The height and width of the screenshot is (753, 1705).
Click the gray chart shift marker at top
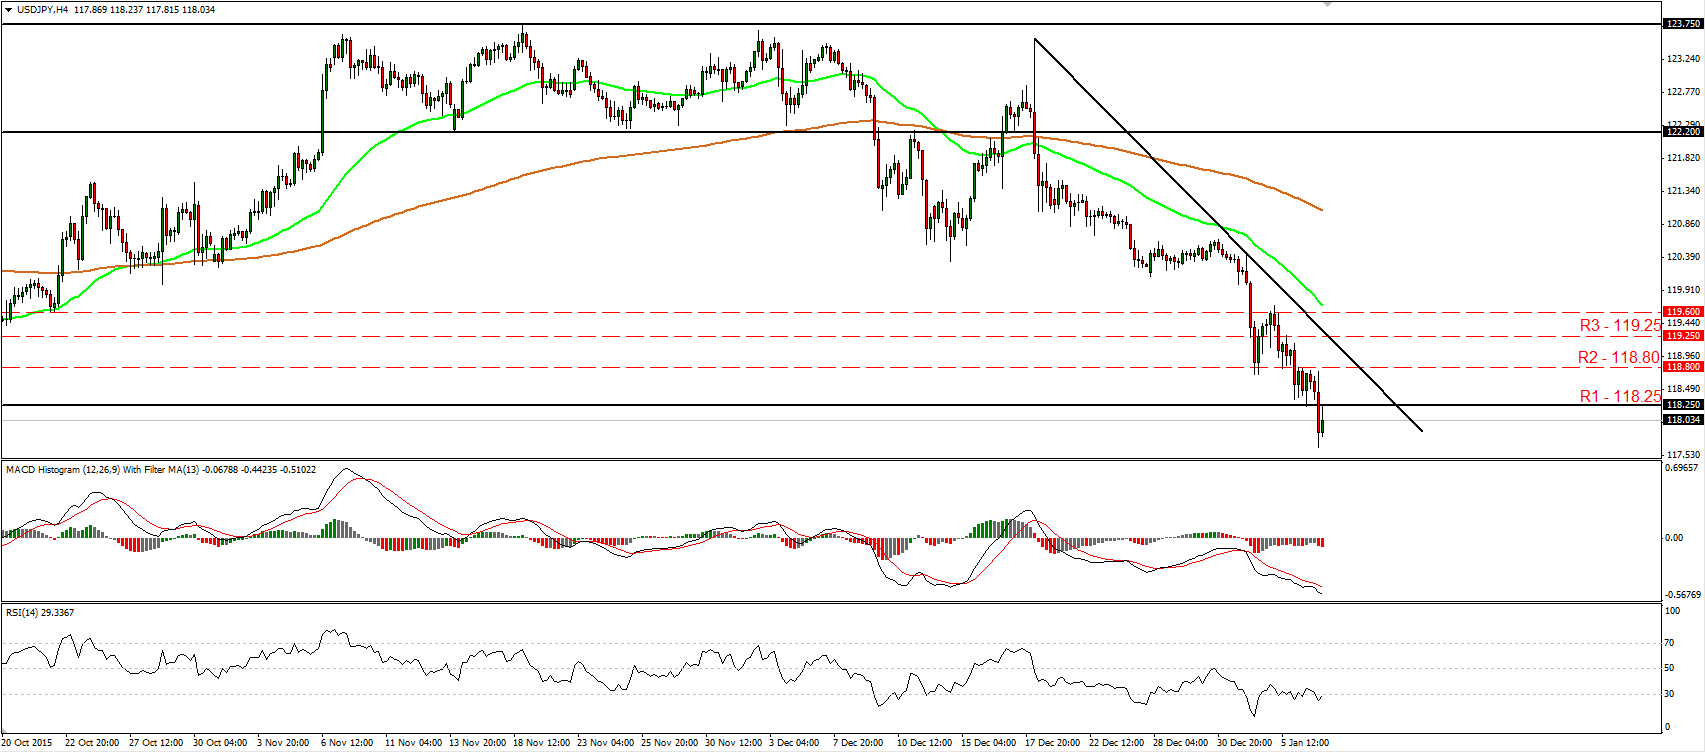pyautogui.click(x=1328, y=4)
